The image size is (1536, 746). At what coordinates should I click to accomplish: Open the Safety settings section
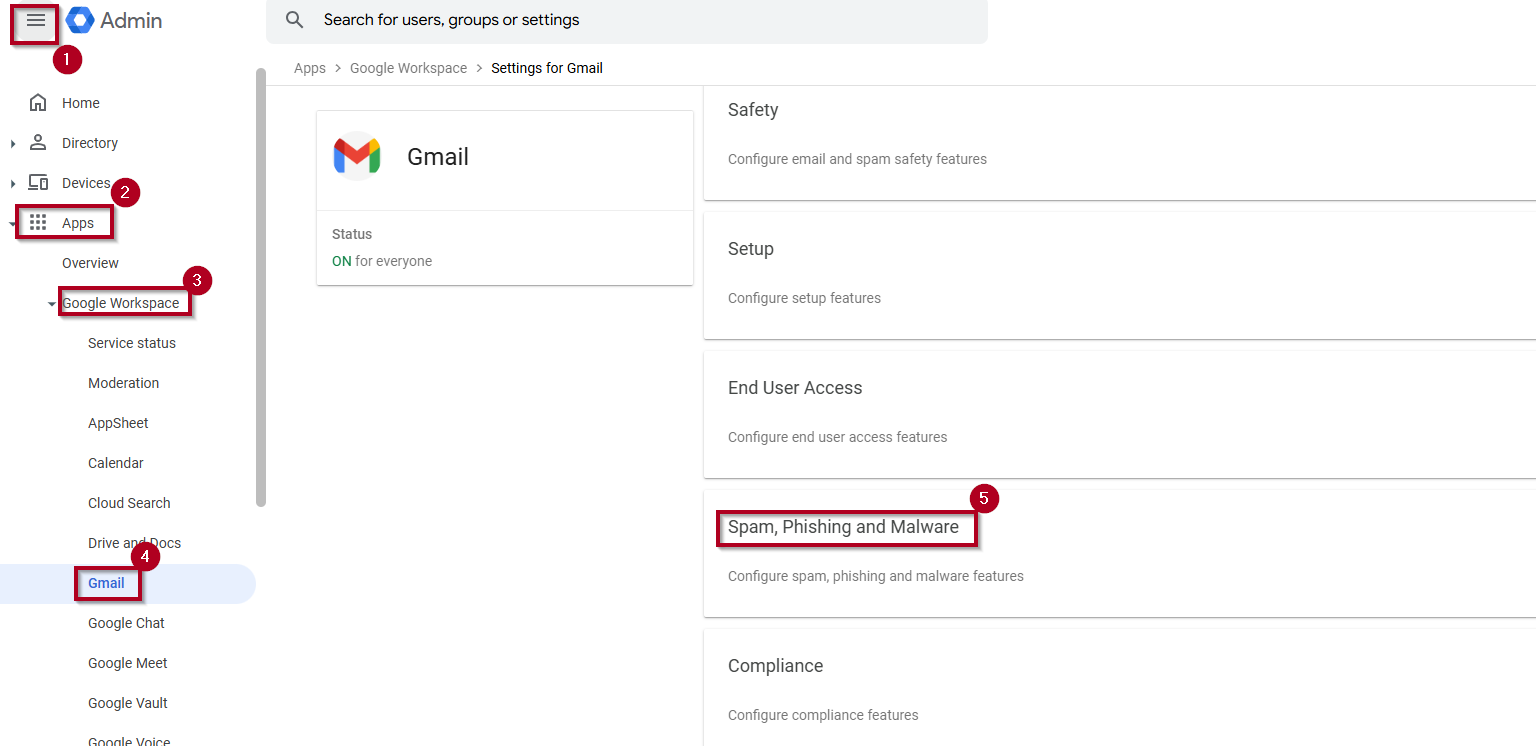(1120, 143)
